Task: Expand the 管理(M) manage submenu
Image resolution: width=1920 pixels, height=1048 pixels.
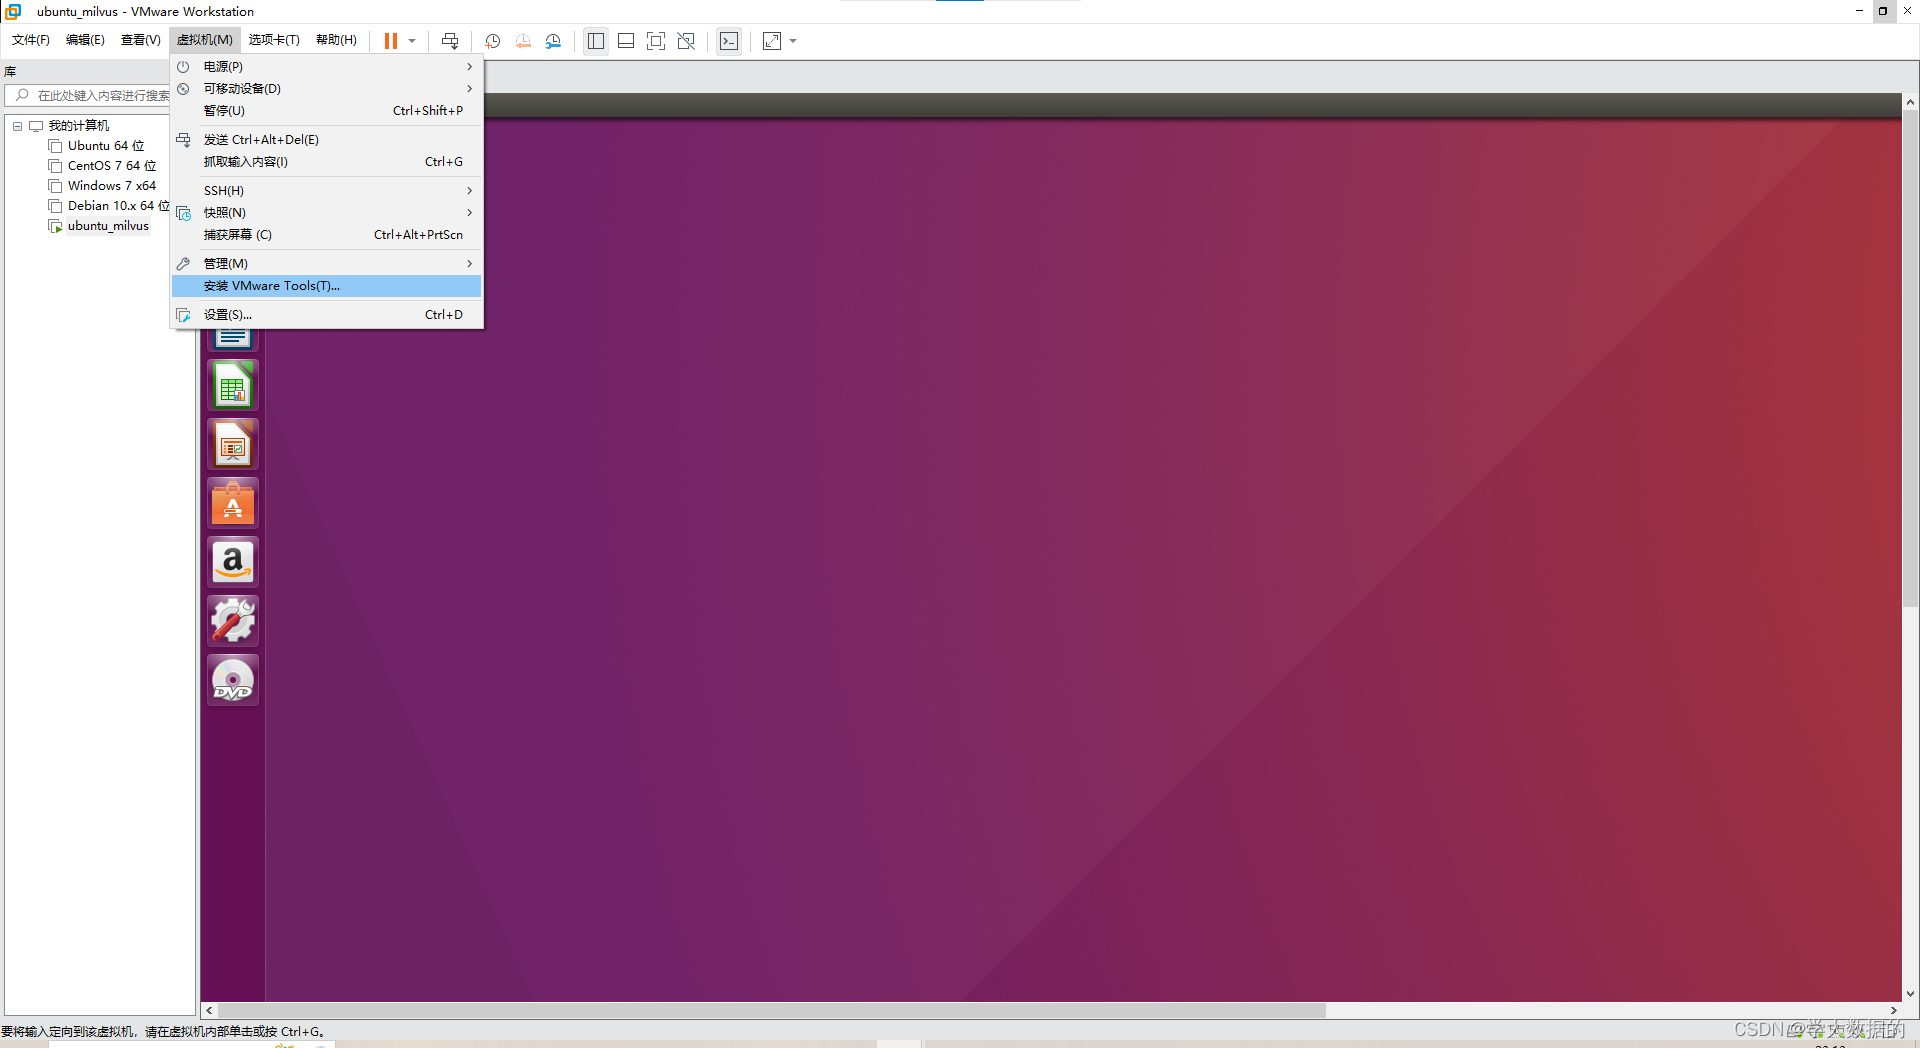Action: click(x=327, y=264)
